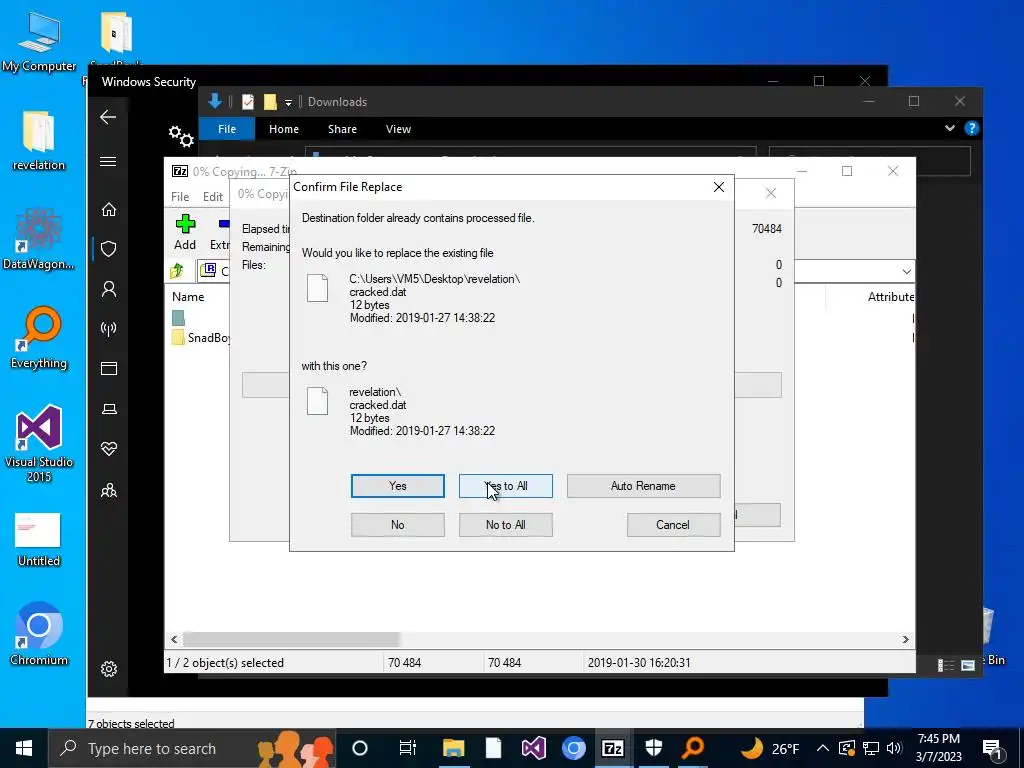Switch to Windows Security taskbar icon

click(654, 748)
